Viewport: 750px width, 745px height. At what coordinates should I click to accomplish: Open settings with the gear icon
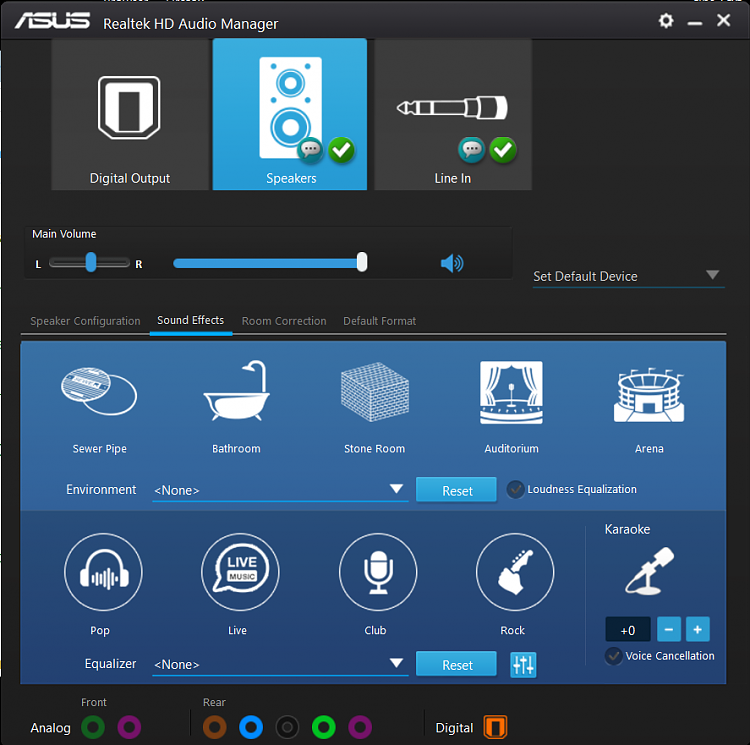666,21
